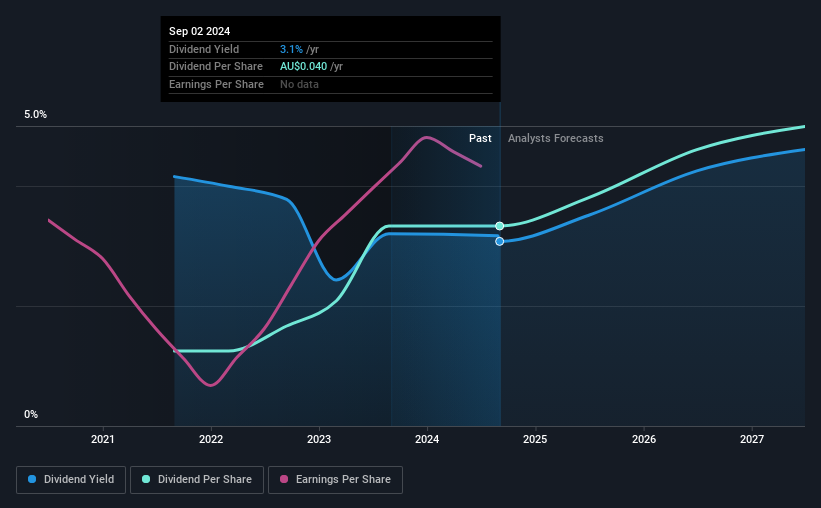The image size is (821, 508).
Task: Toggle the Earnings Per Share legend button
Action: 335,480
